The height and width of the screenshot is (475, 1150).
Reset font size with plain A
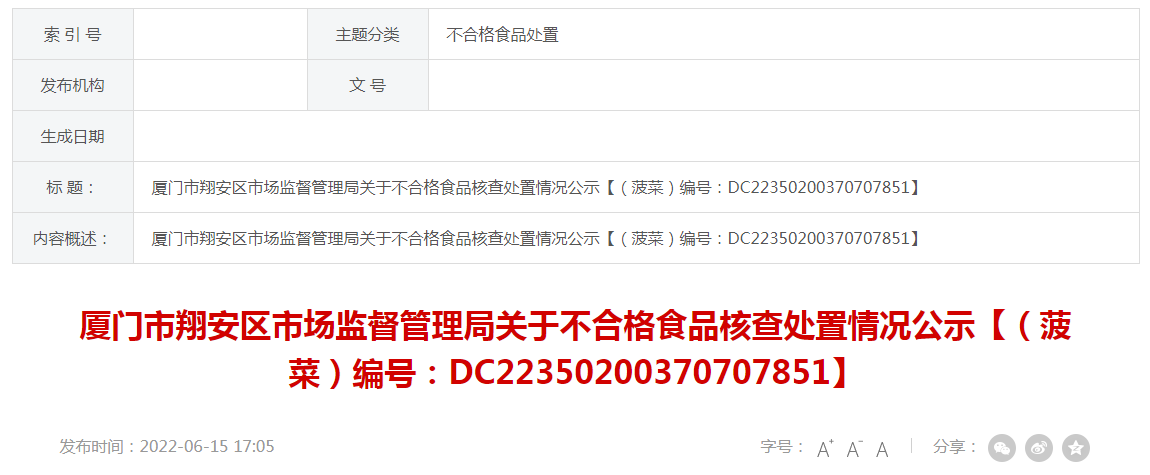(882, 449)
